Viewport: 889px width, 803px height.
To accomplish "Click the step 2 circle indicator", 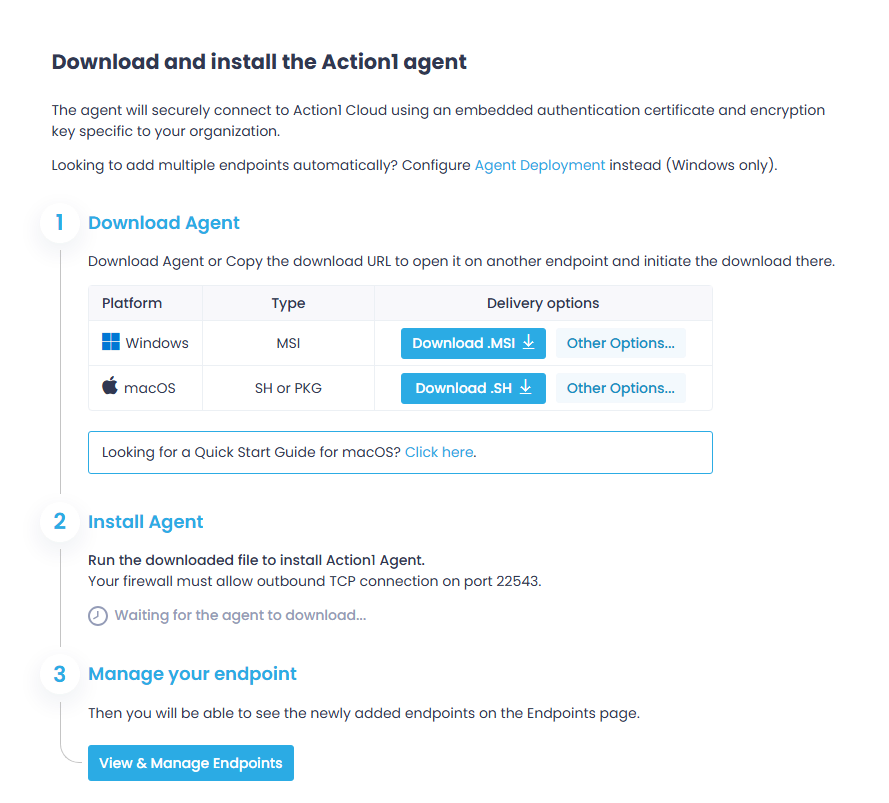I will [x=59, y=521].
